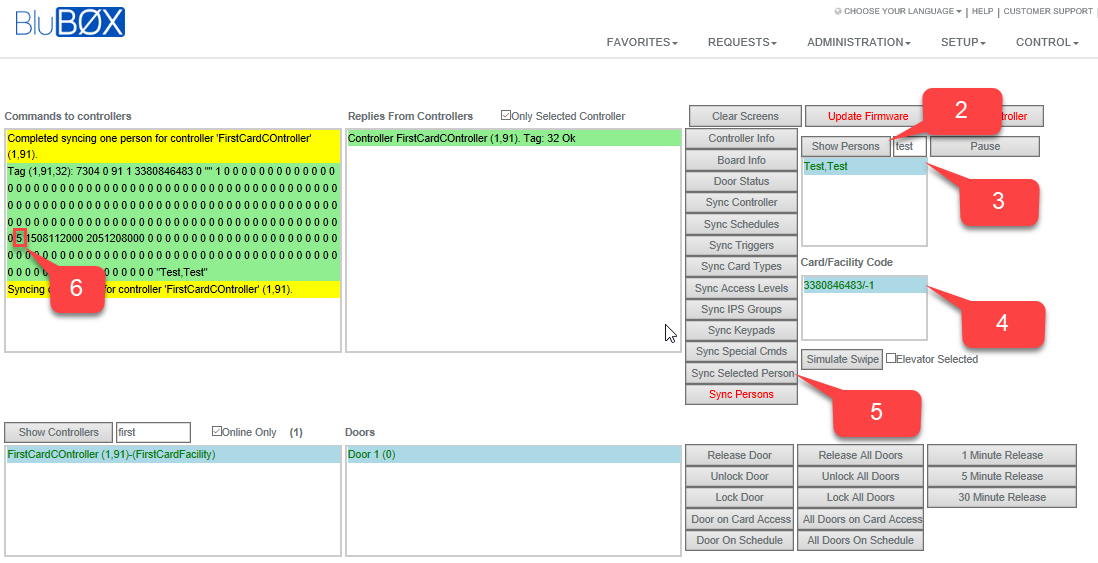Toggle the Online Only checkbox
Screen dimensions: 1098x563
tap(217, 432)
